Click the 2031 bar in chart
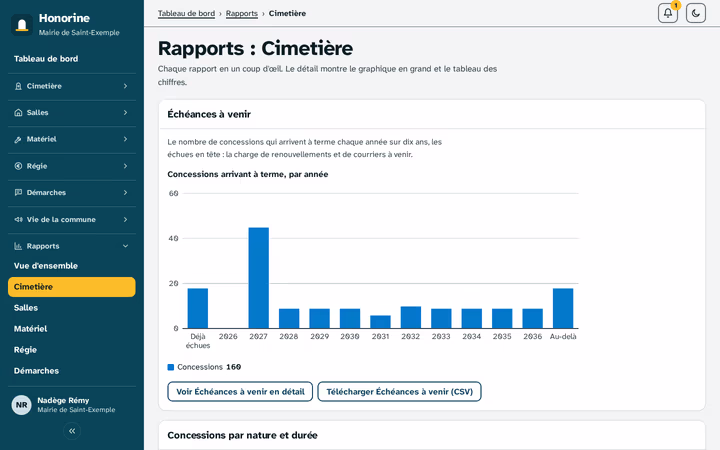720x450 pixels. tap(380, 322)
